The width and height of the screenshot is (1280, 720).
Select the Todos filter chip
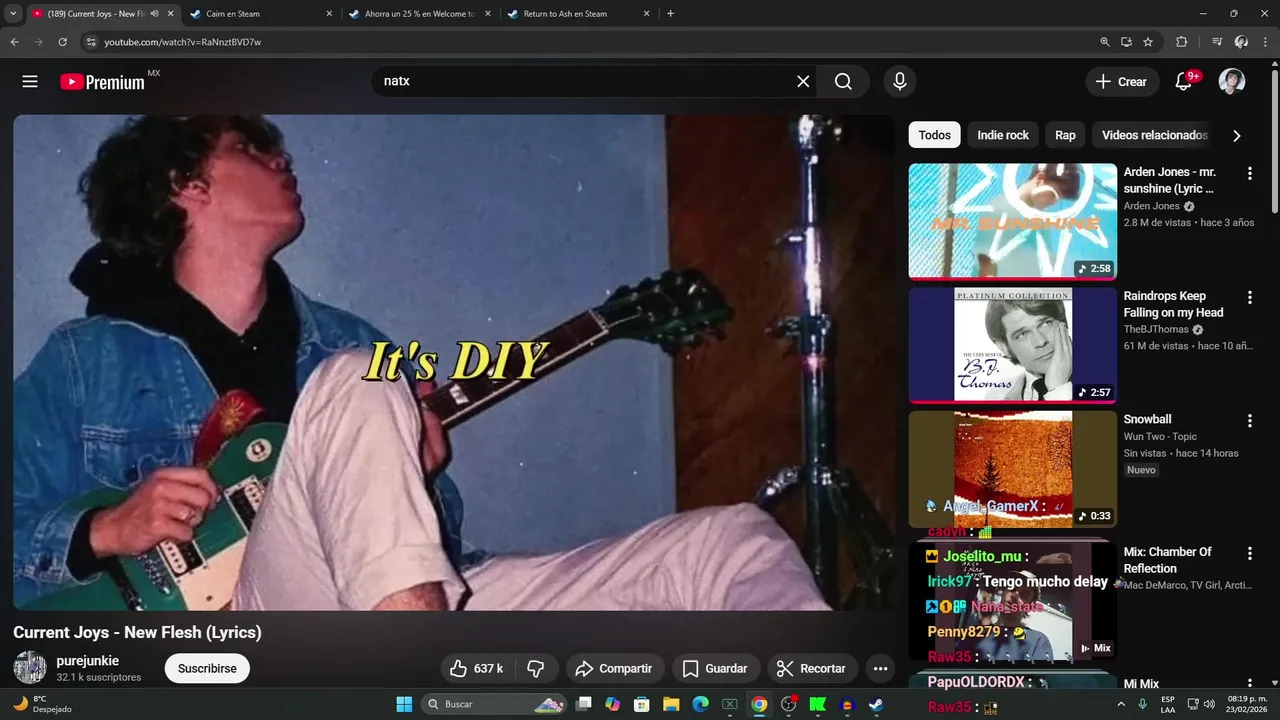point(935,135)
